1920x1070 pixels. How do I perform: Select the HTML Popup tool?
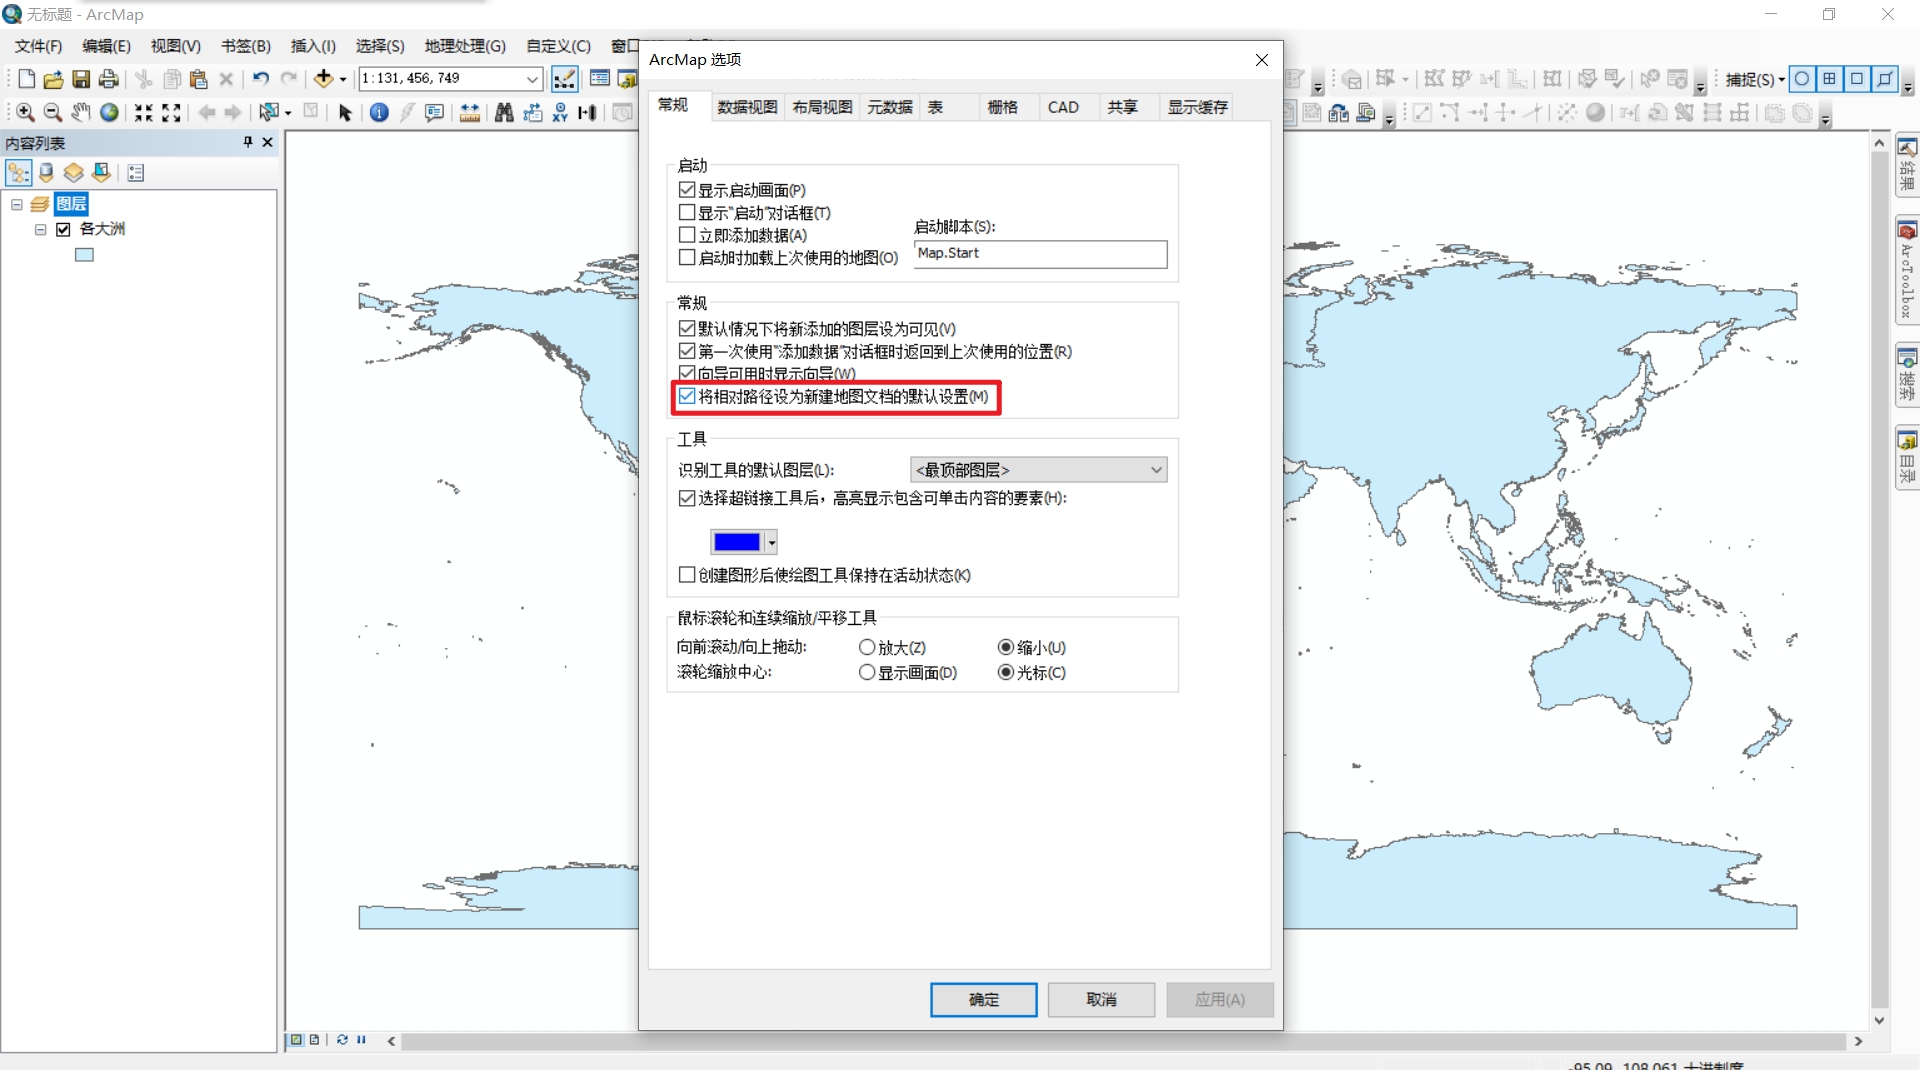click(x=434, y=113)
